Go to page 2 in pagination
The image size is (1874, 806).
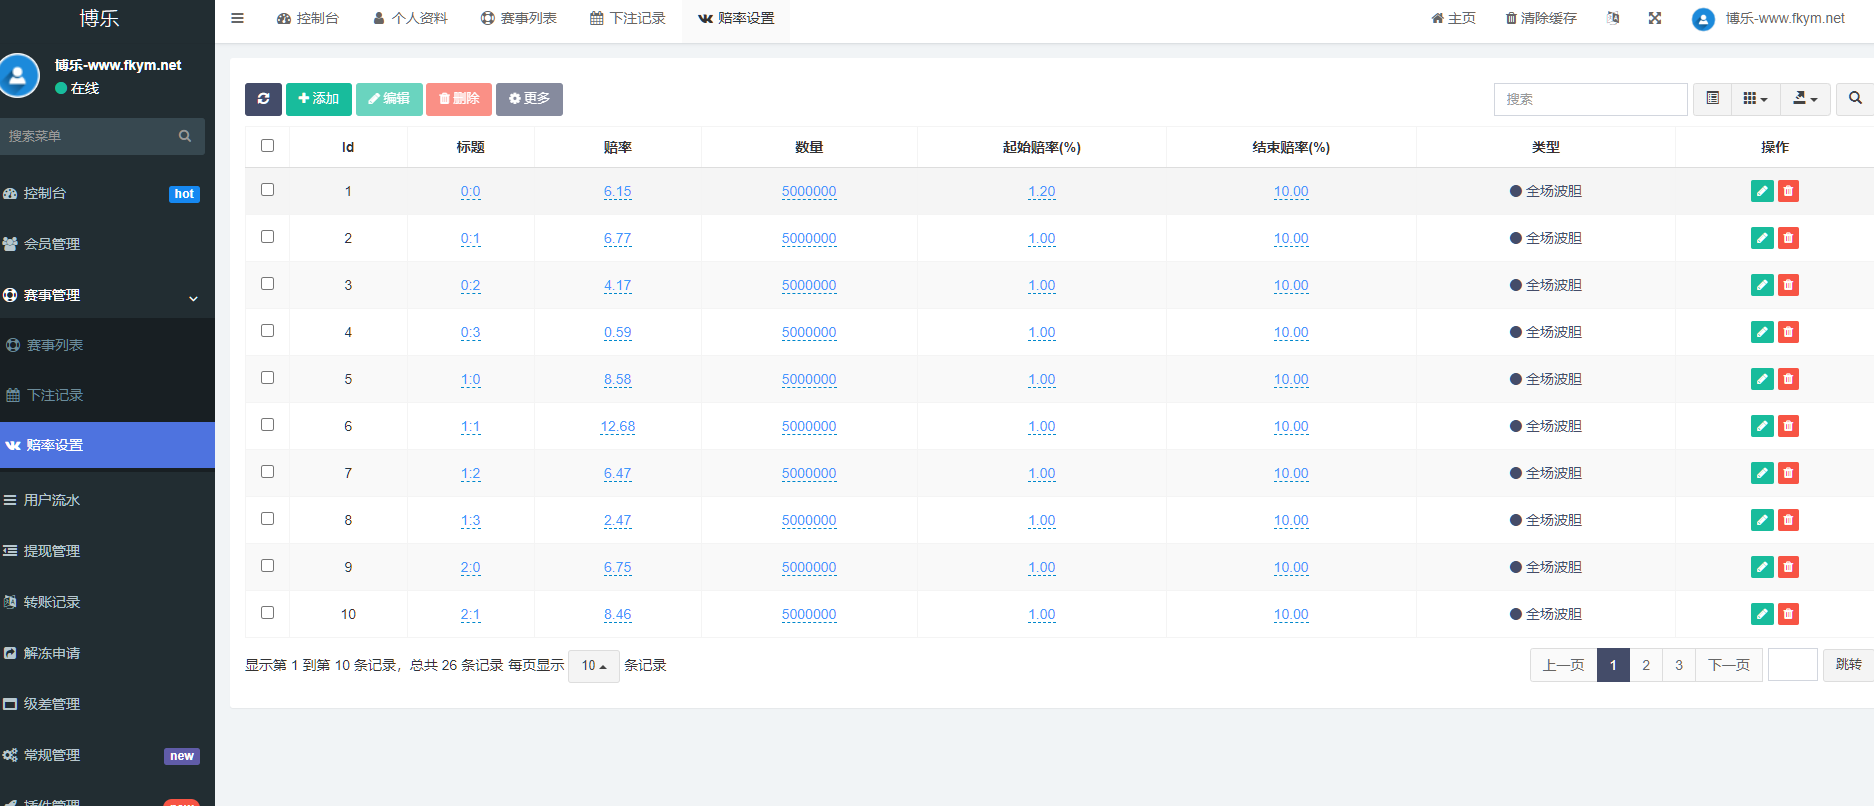tap(1645, 665)
